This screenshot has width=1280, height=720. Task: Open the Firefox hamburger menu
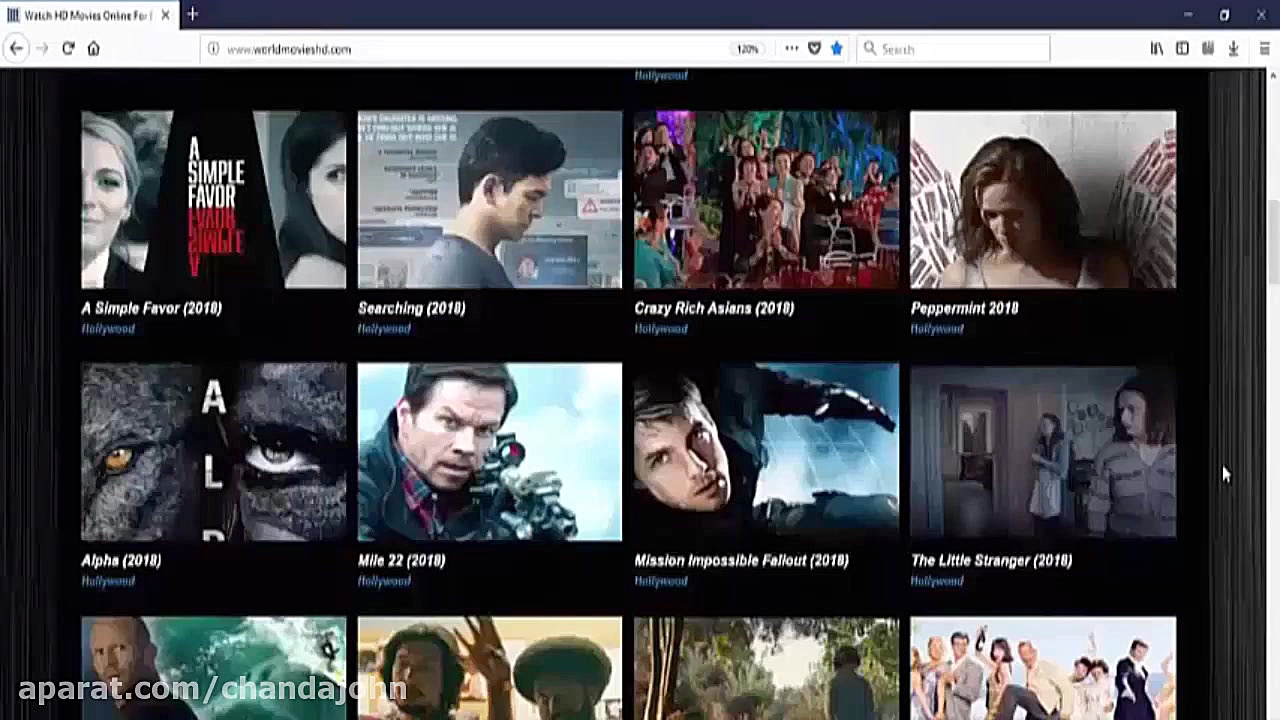pyautogui.click(x=1264, y=48)
